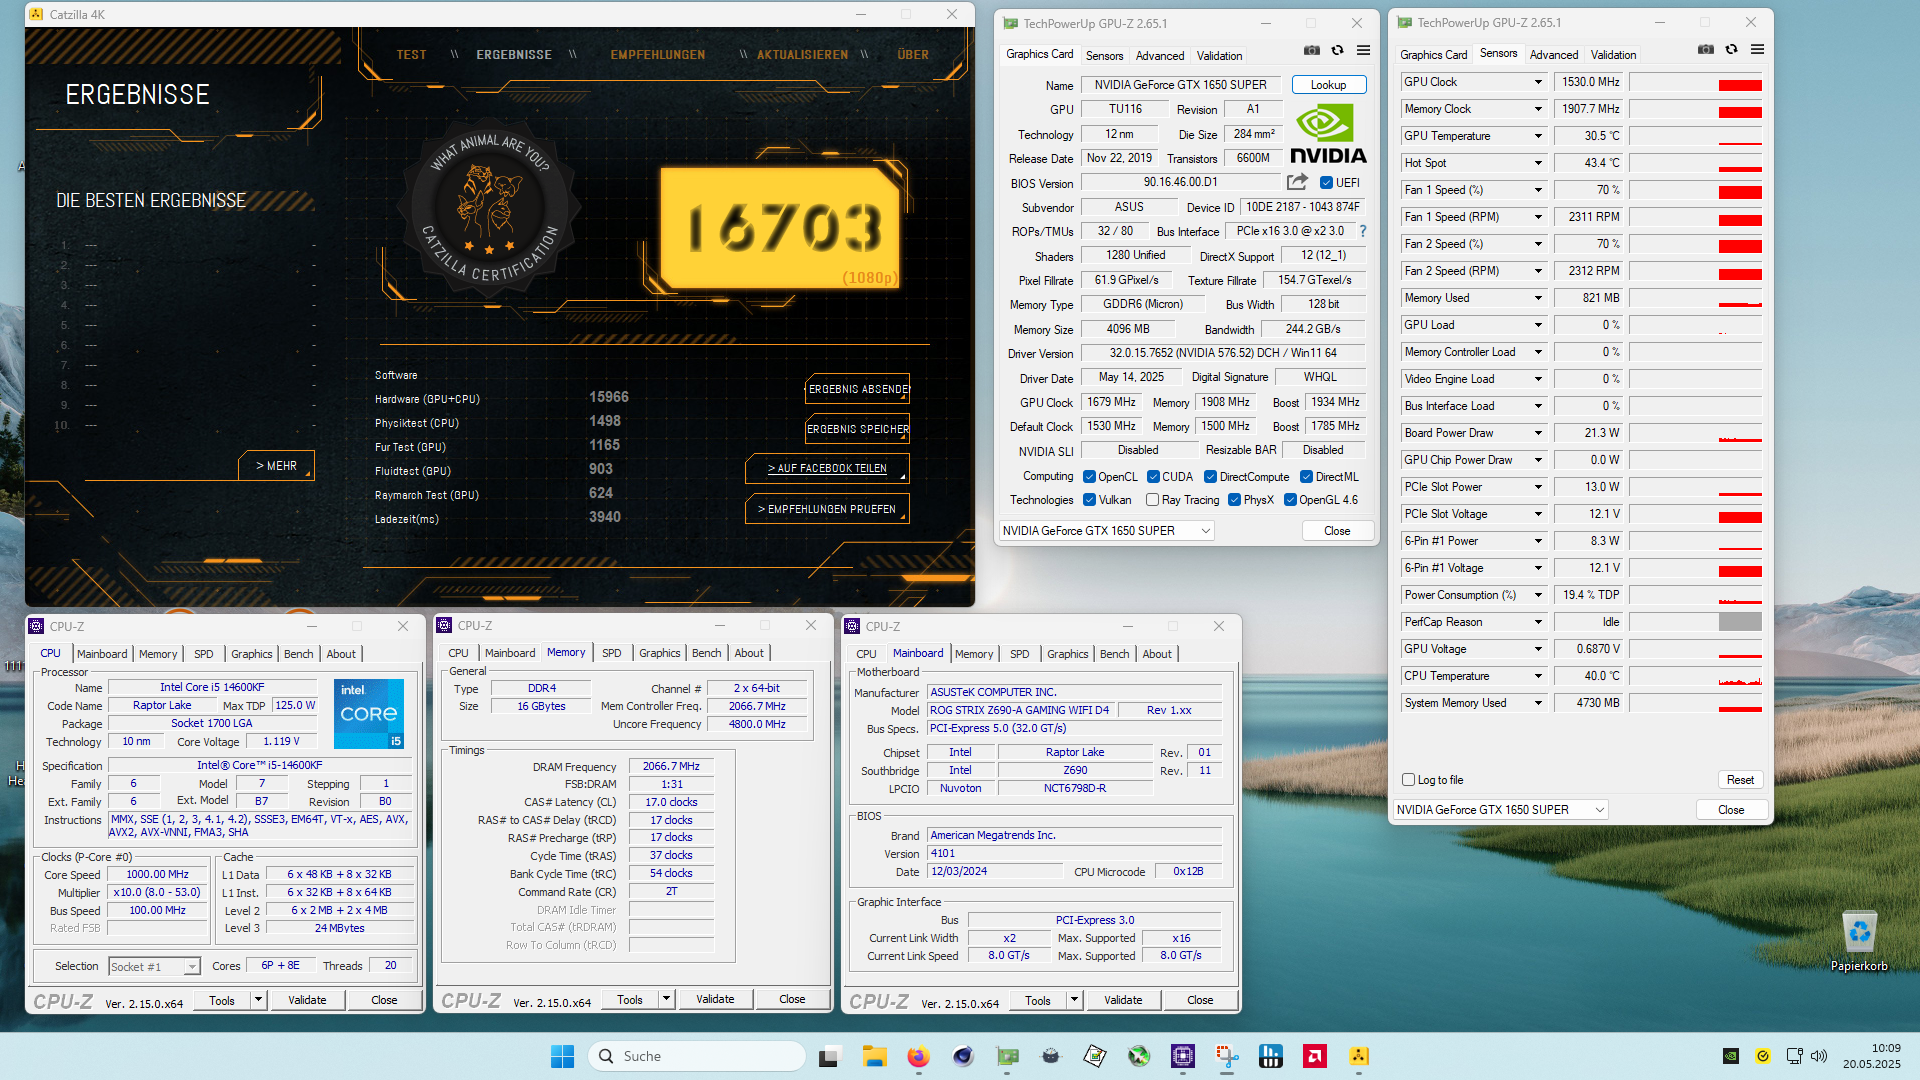Viewport: 1920px width, 1080px height.
Task: Click the BIOS export share icon in GPU-Z
Action: pyautogui.click(x=1297, y=182)
